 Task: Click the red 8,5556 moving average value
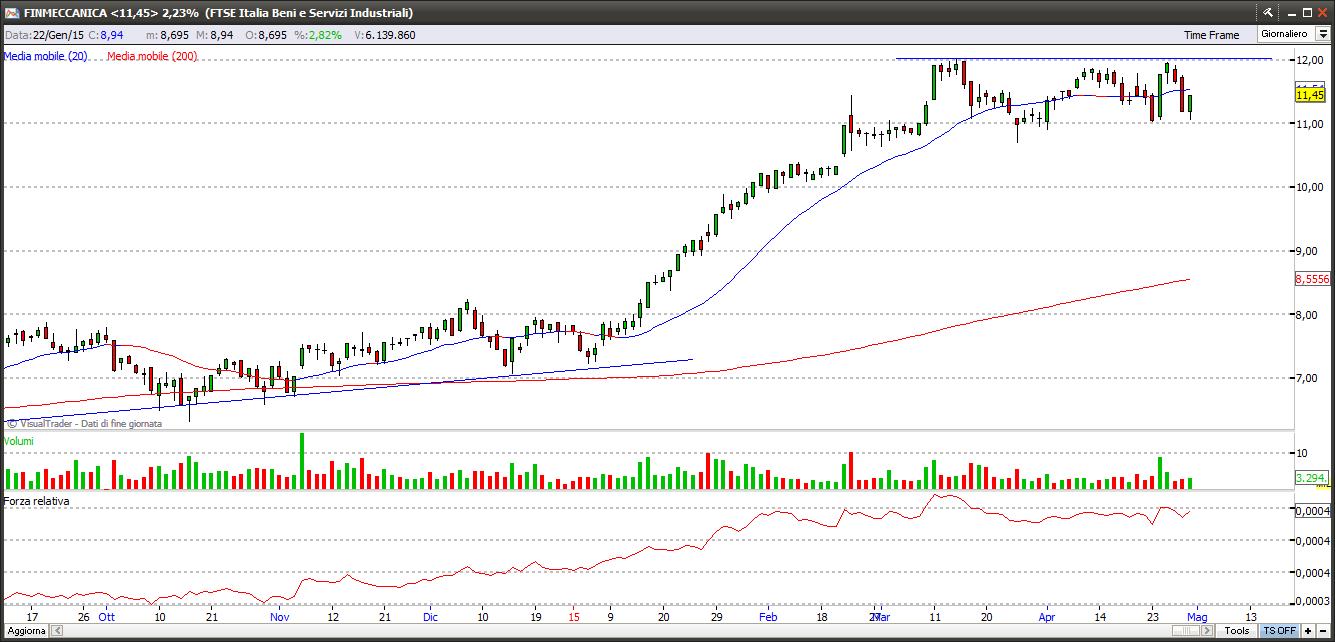tap(1312, 280)
